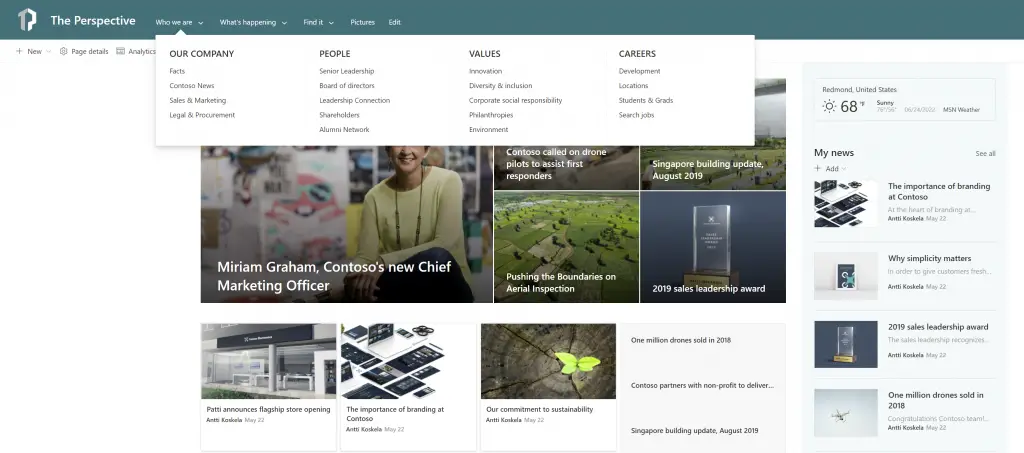The image size is (1024, 453).
Task: Open 2019 sales leadership award tile
Action: pyautogui.click(x=712, y=246)
